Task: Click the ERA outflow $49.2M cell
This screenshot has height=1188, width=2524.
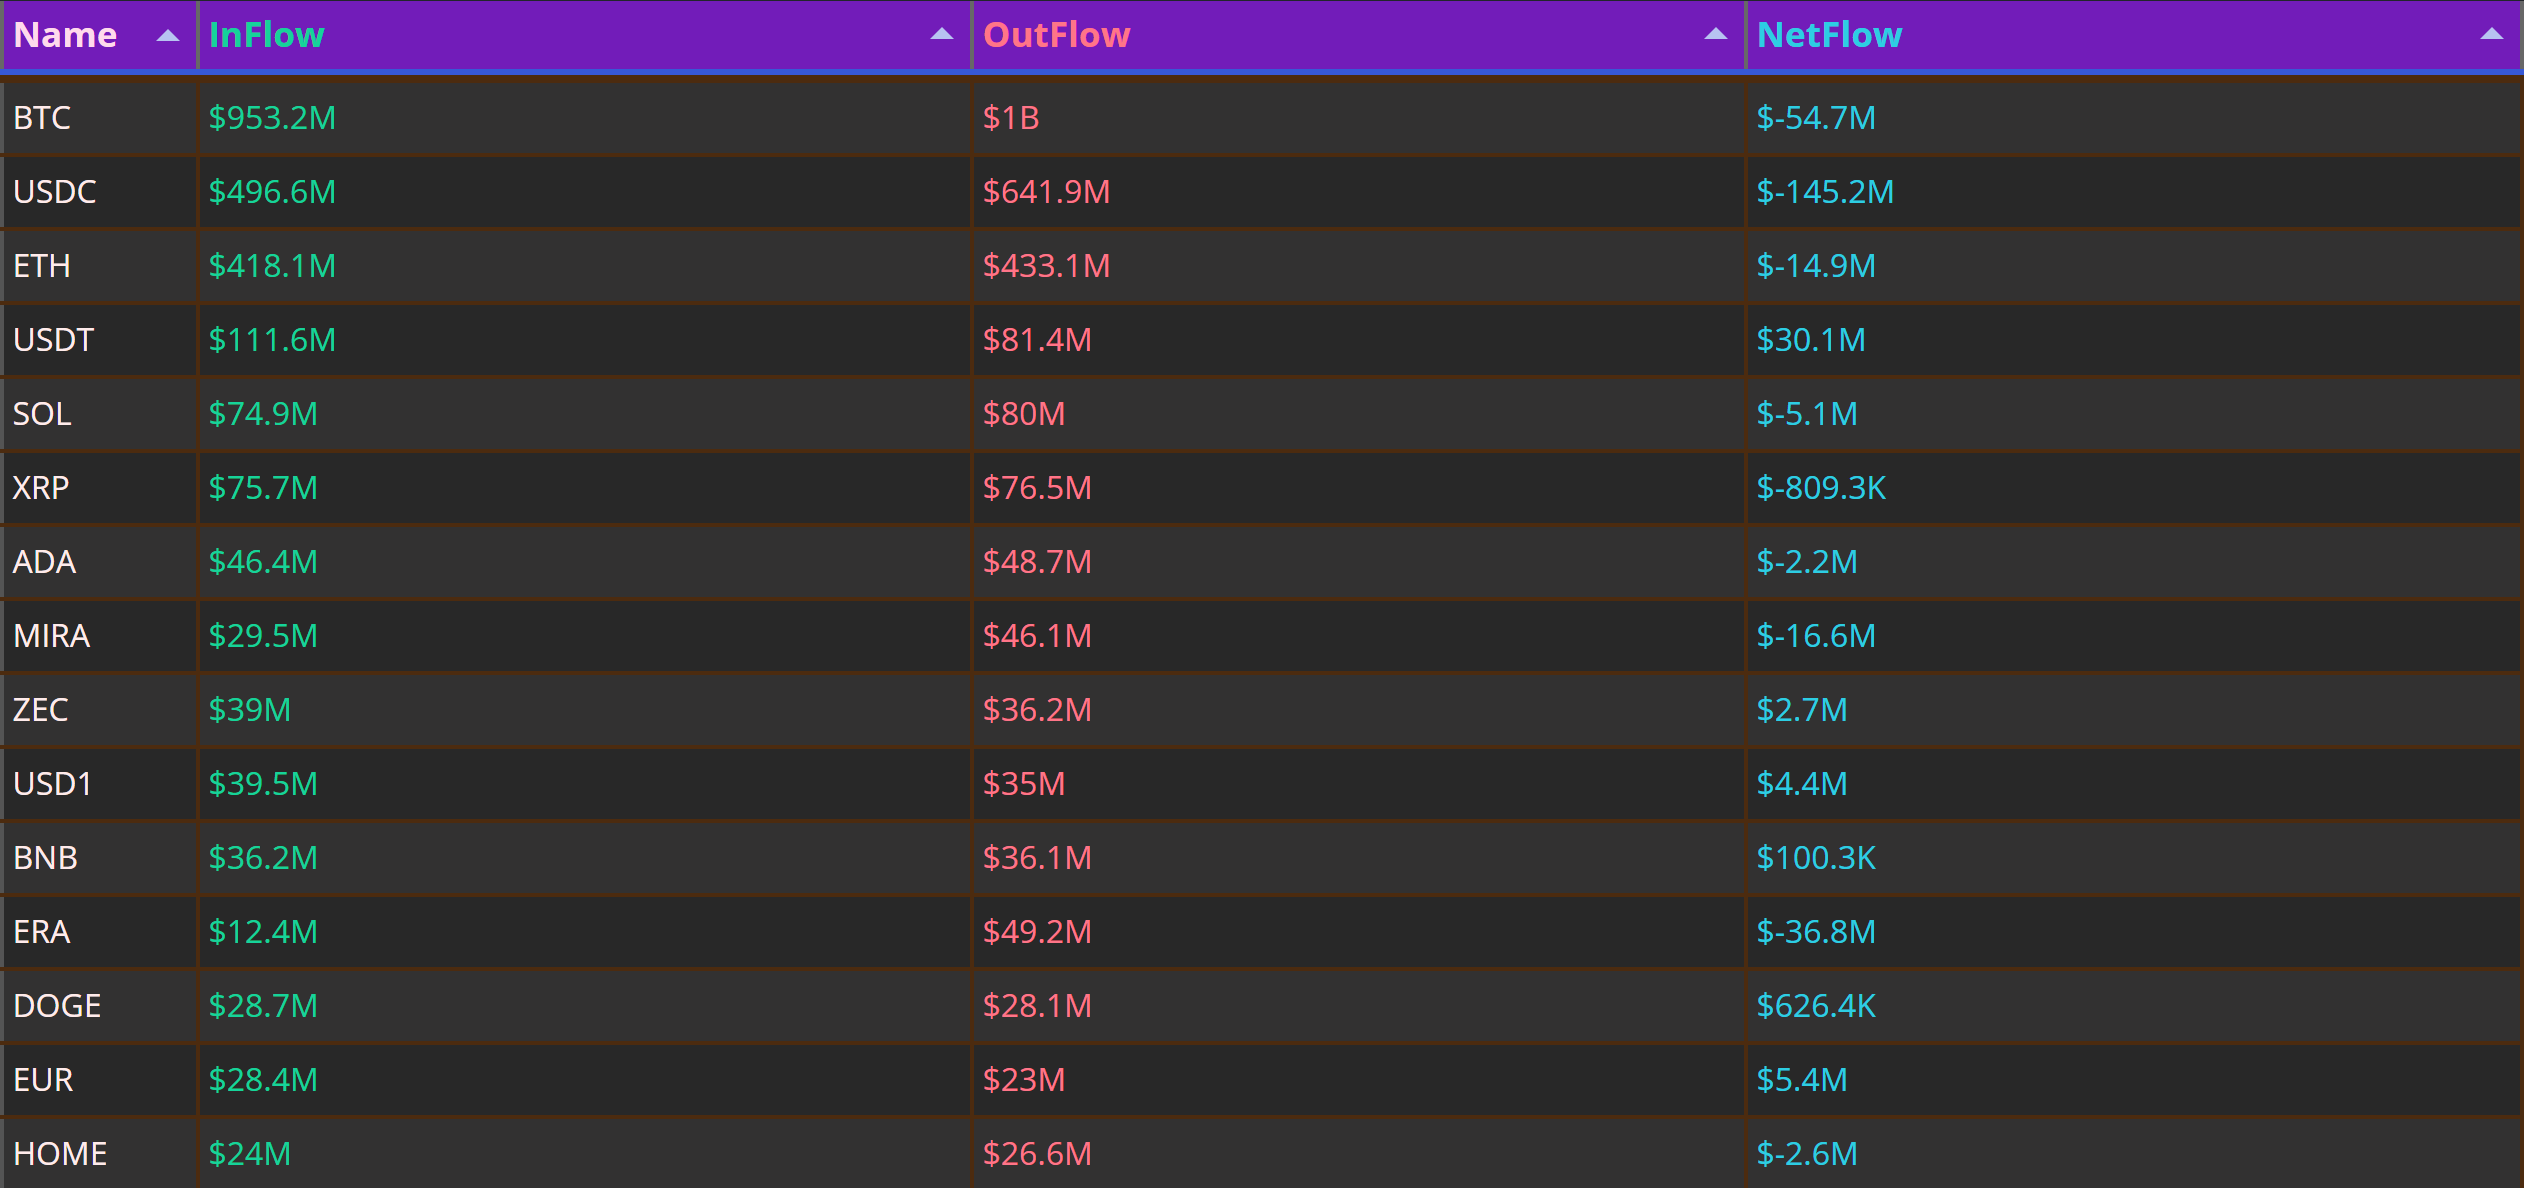Action: 1358,932
